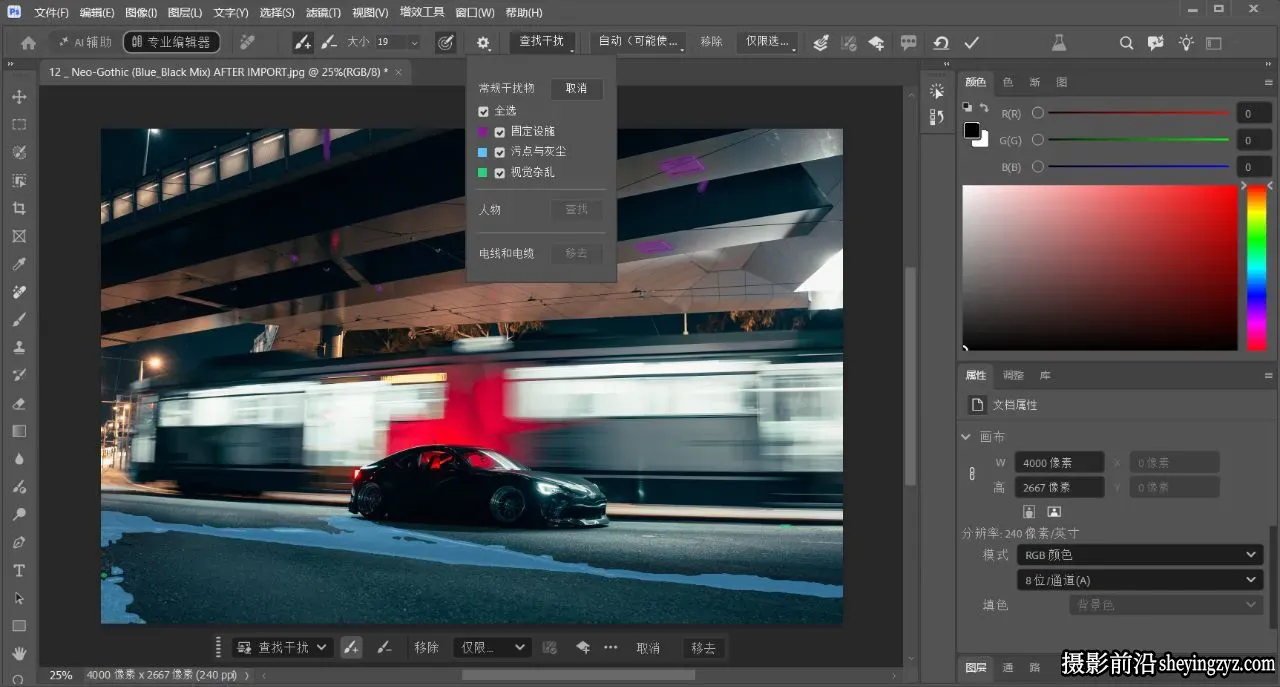Open the 自动（可能使… dropdown
Viewport: 1280px width, 687px height.
coord(639,42)
